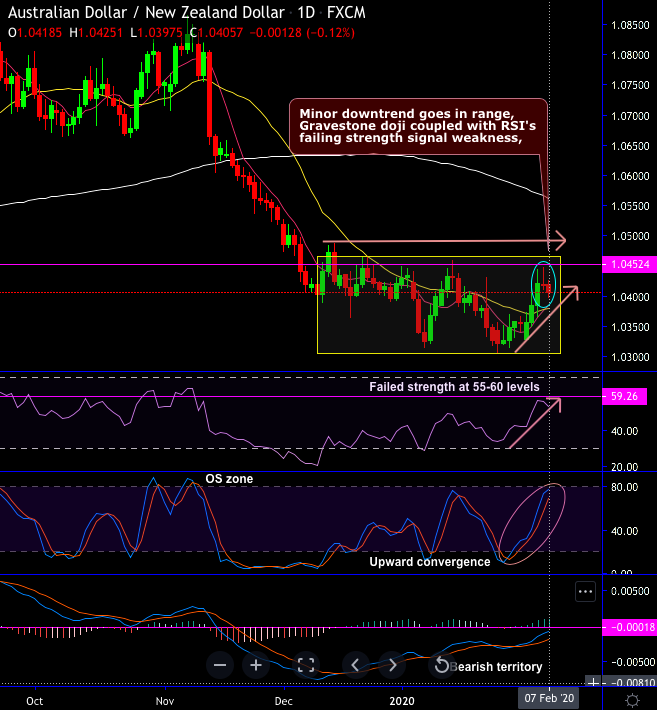Image resolution: width=657 pixels, height=710 pixels.
Task: Reset chart view with circular arrow
Action: coord(441,665)
